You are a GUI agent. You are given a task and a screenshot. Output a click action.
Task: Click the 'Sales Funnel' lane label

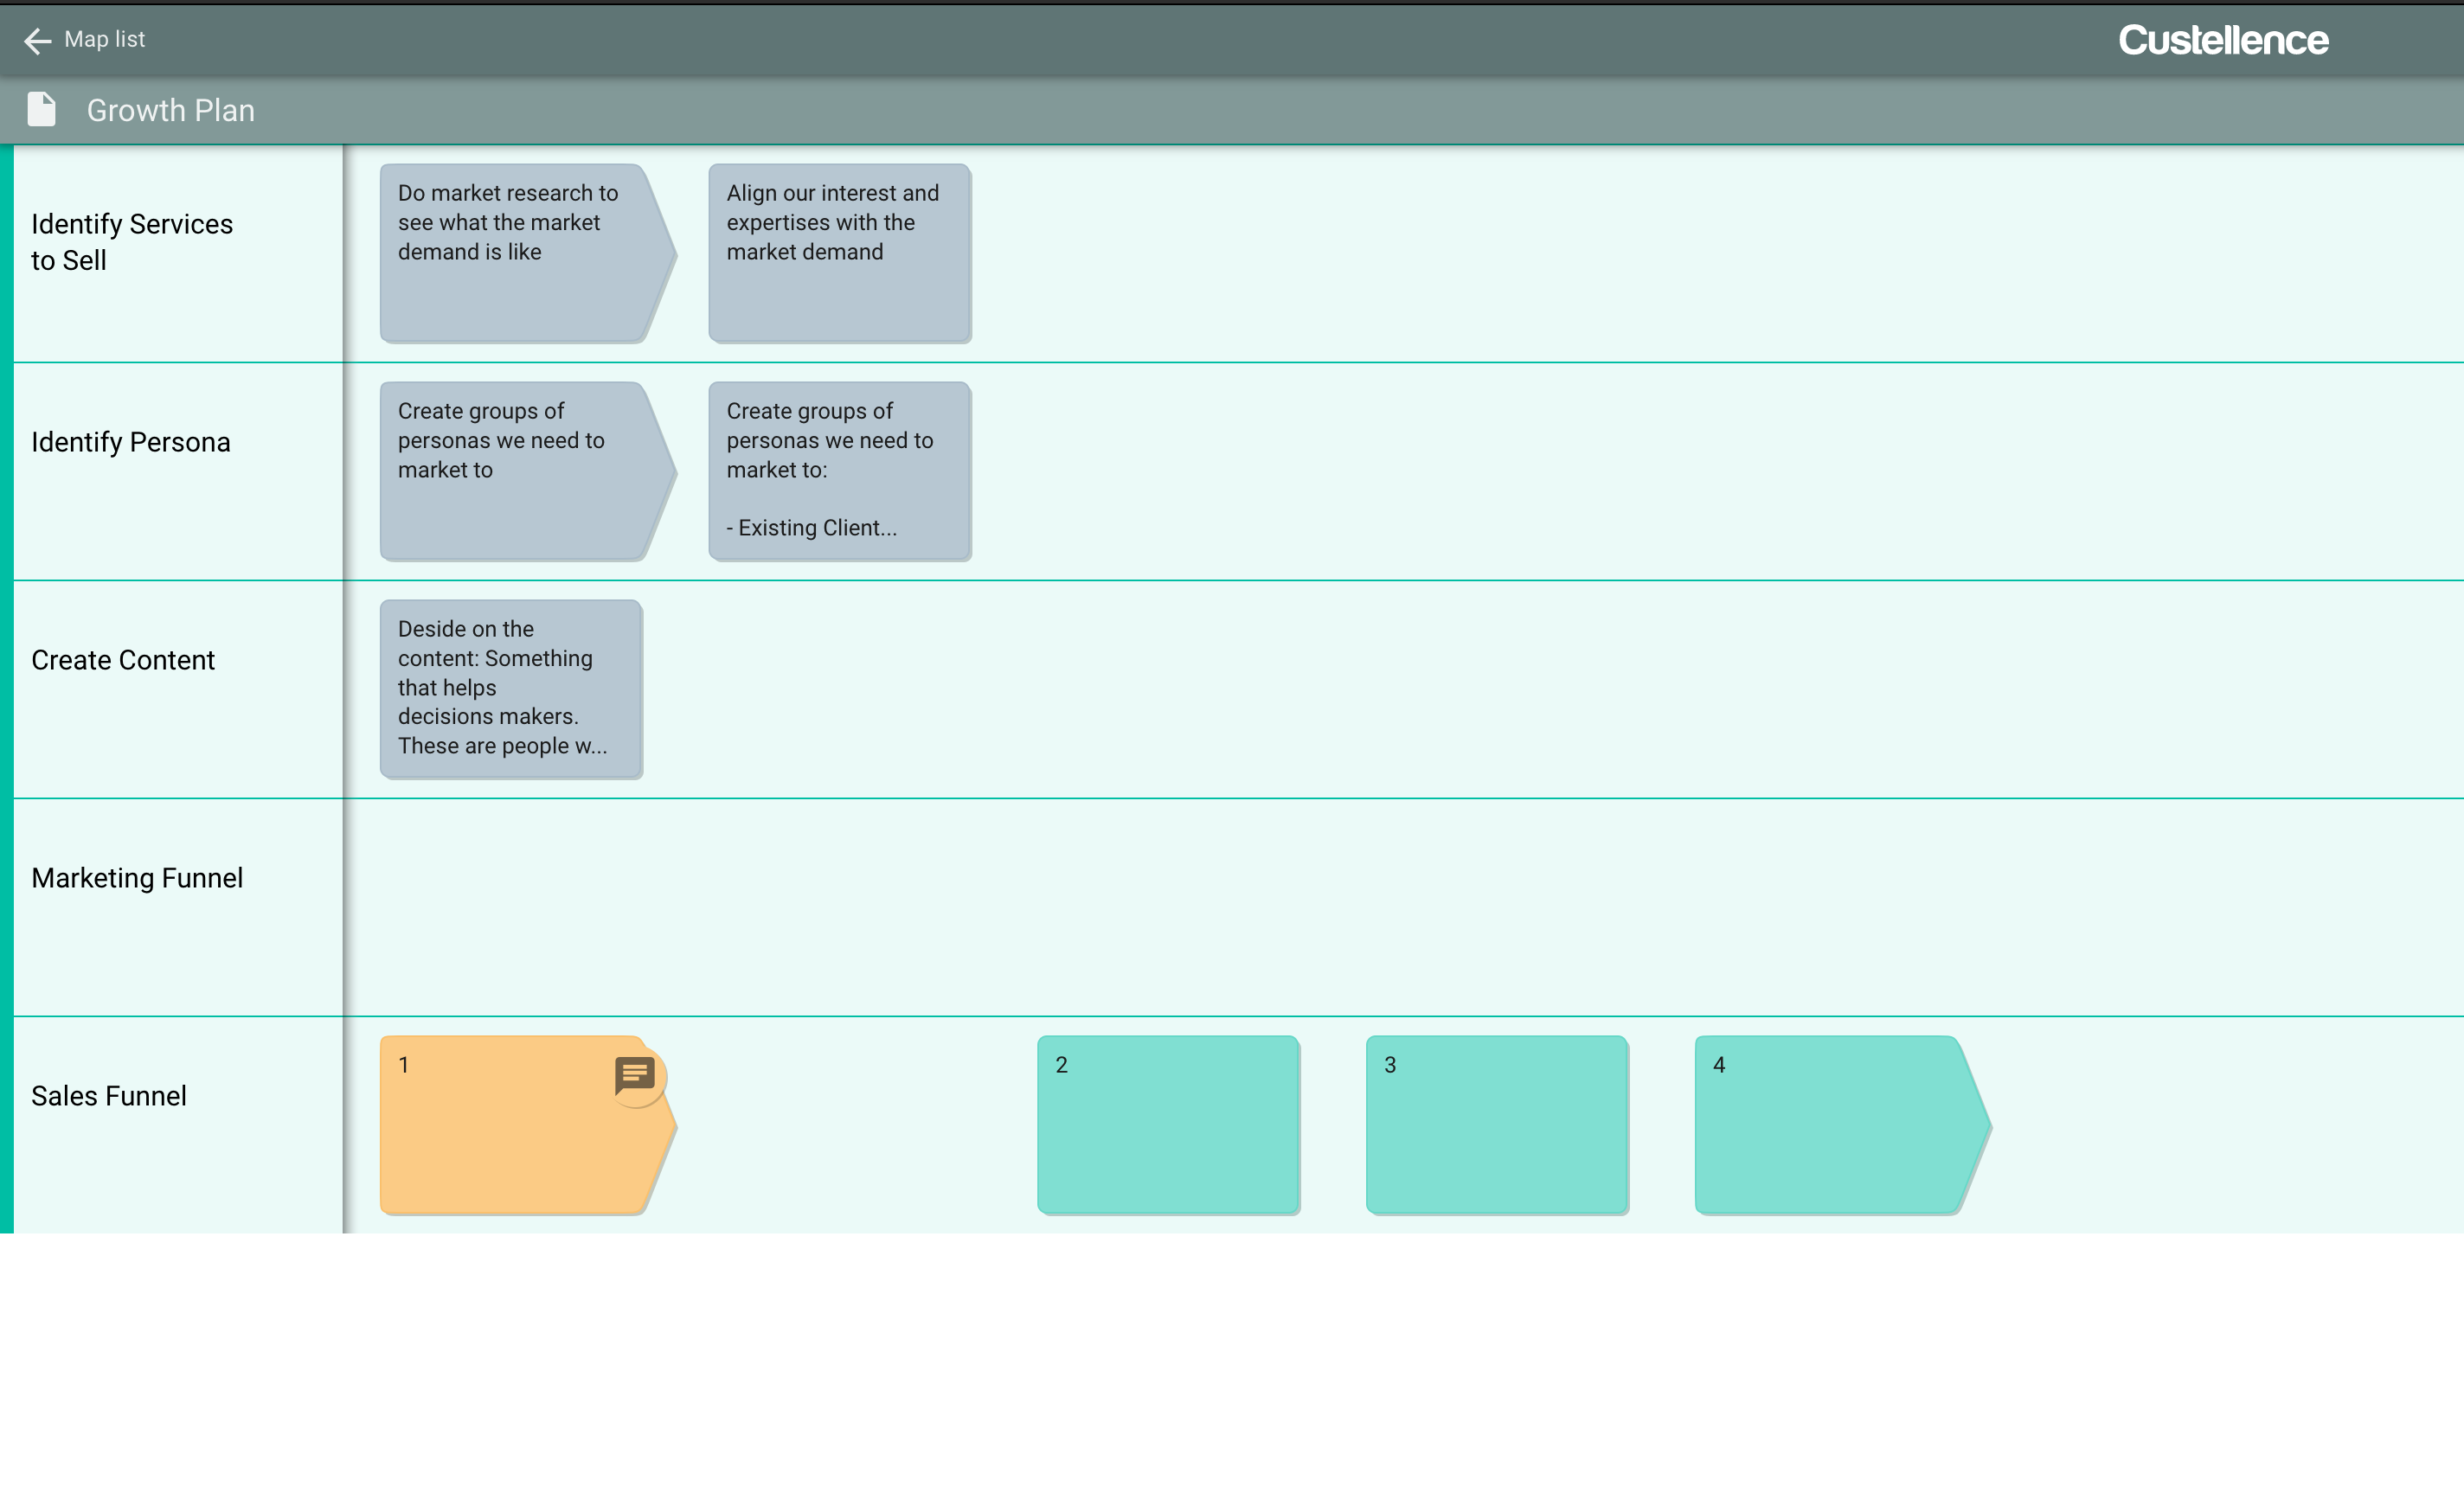coord(109,1096)
